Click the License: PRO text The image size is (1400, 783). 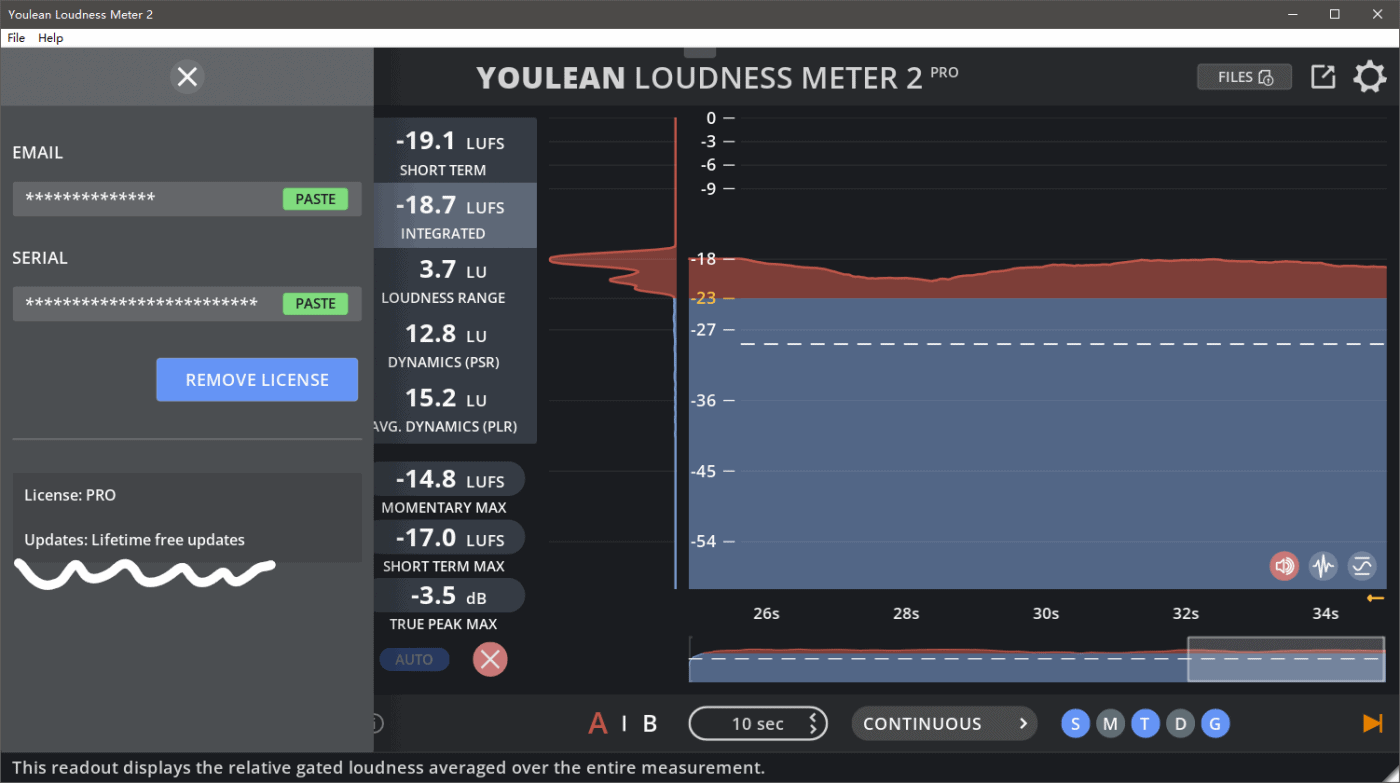pyautogui.click(x=70, y=495)
